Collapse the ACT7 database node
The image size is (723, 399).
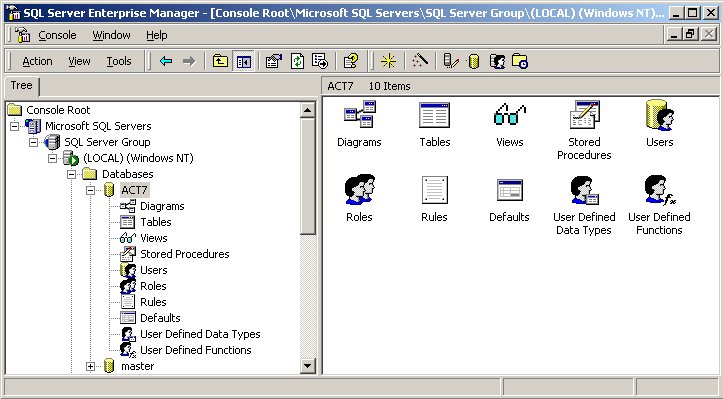click(x=90, y=190)
